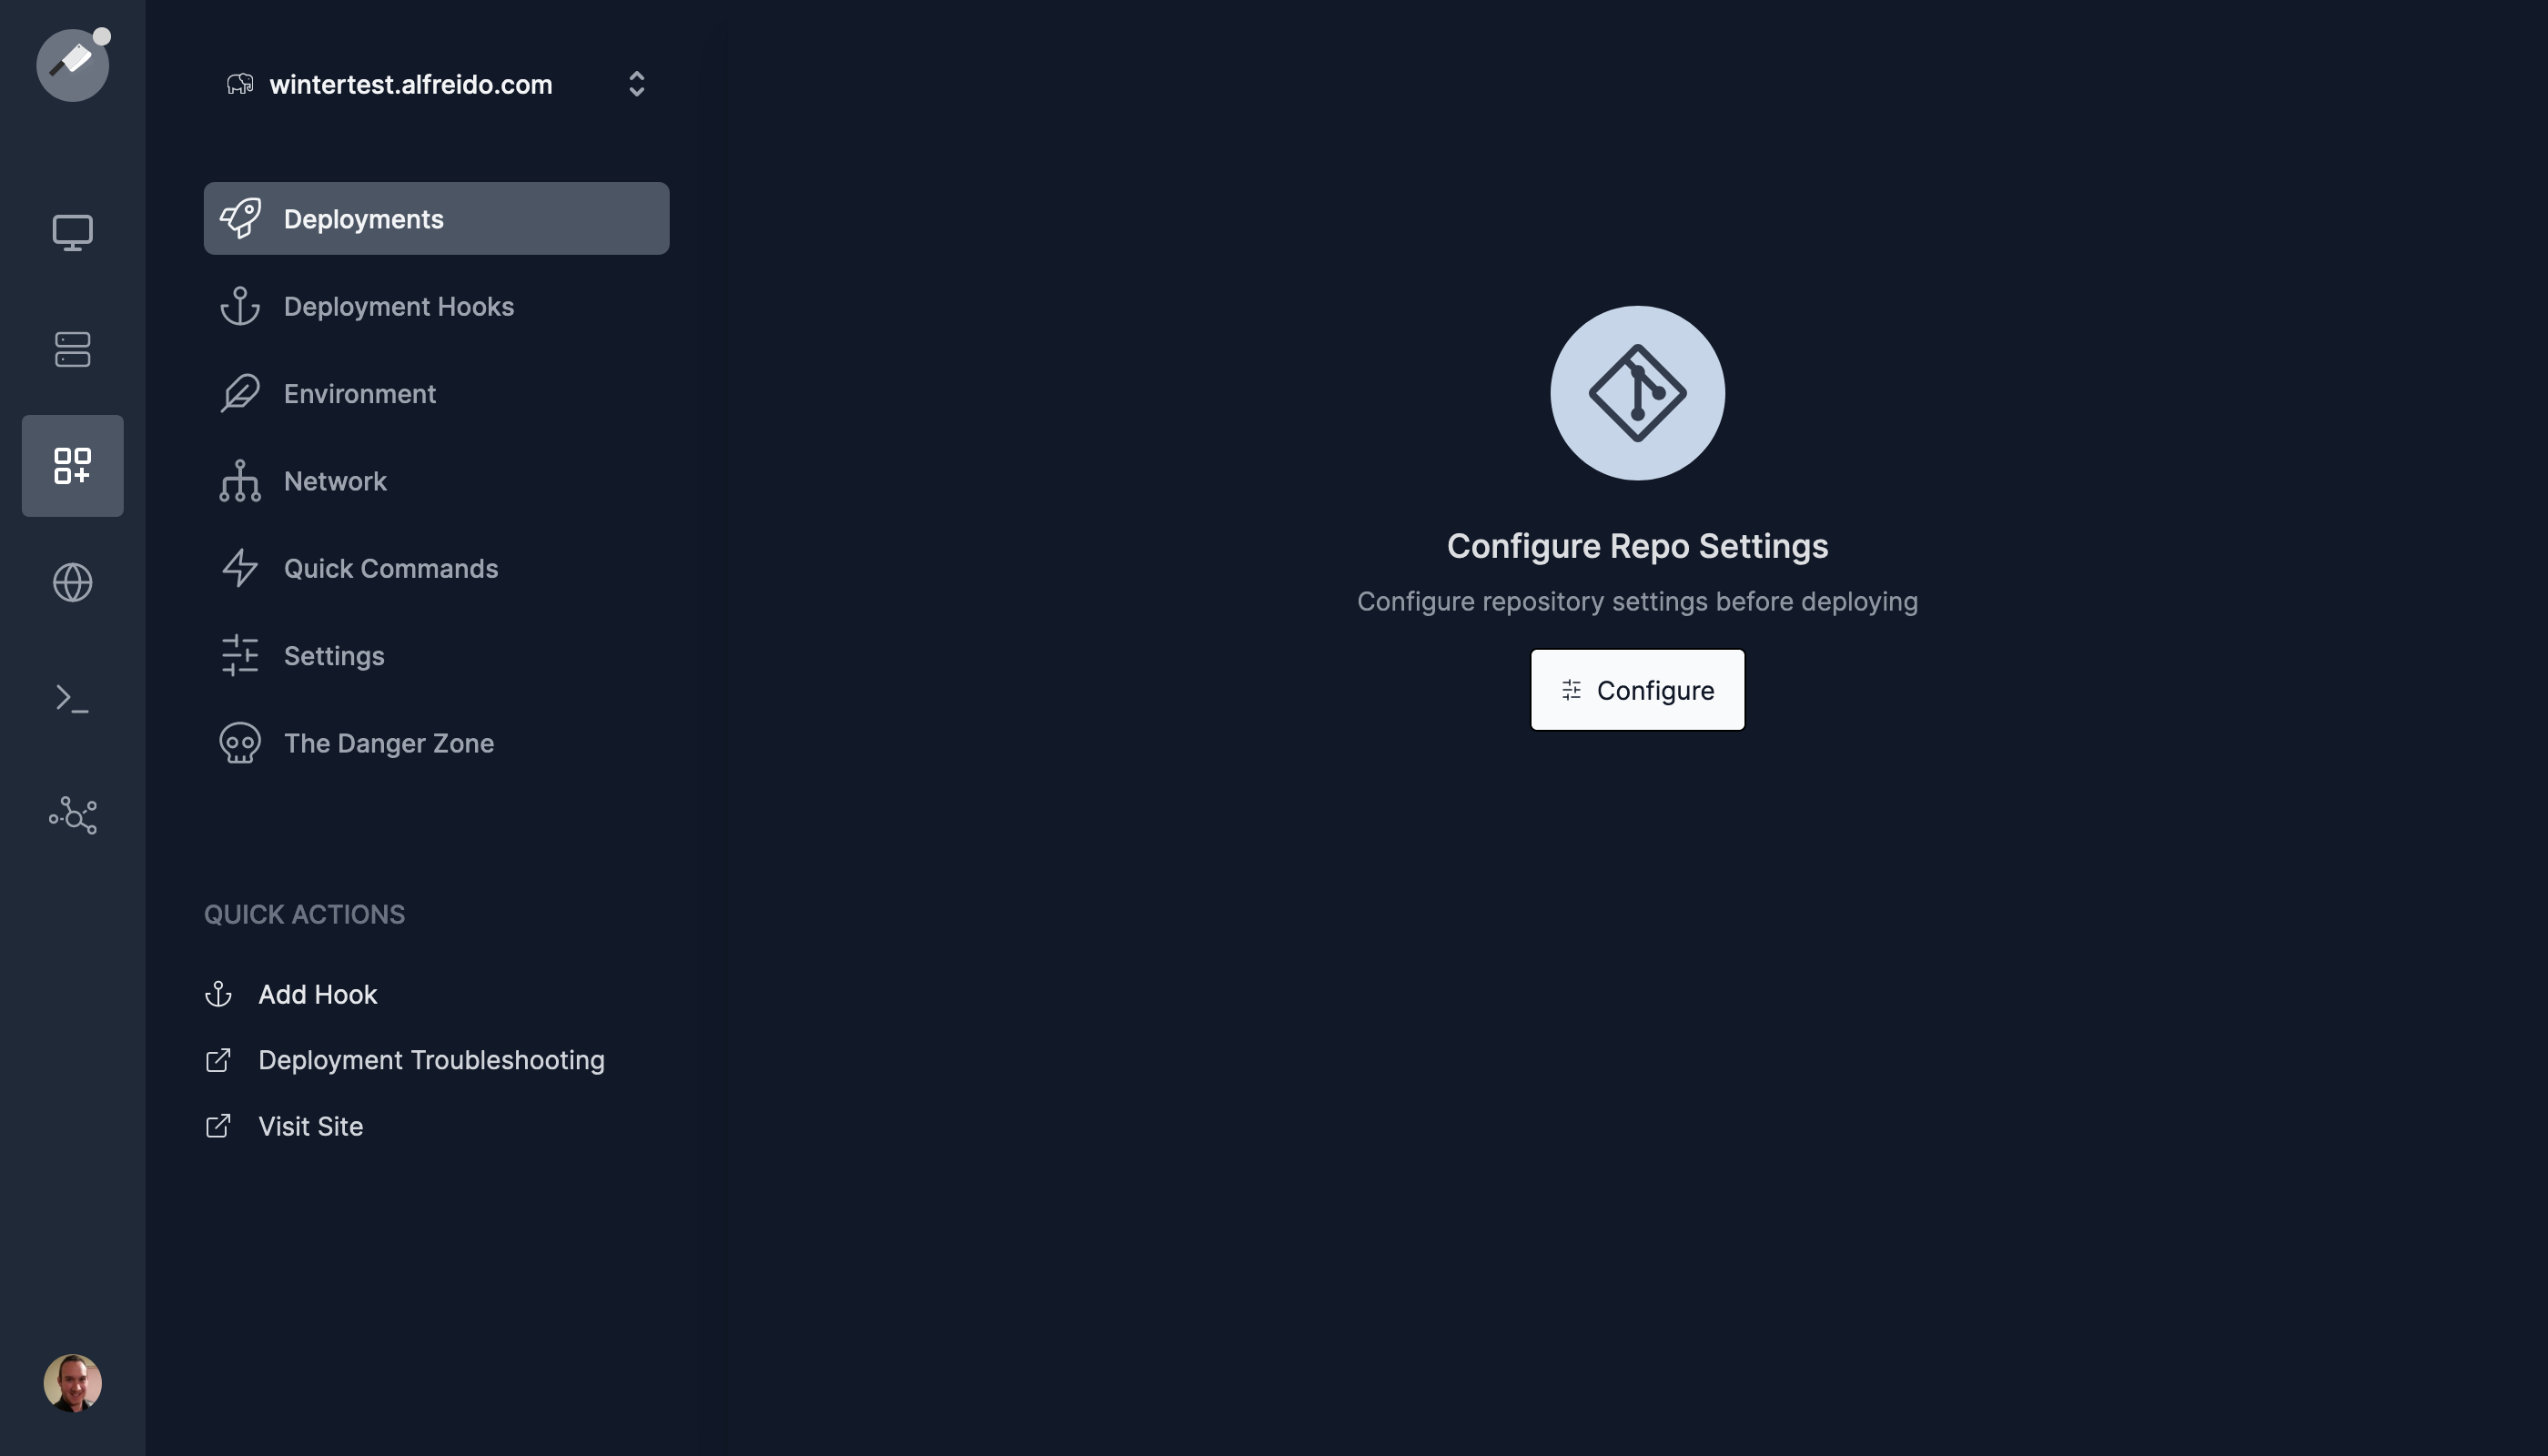The width and height of the screenshot is (2548, 1456).
Task: Click the Settings sliders icon
Action: click(238, 654)
